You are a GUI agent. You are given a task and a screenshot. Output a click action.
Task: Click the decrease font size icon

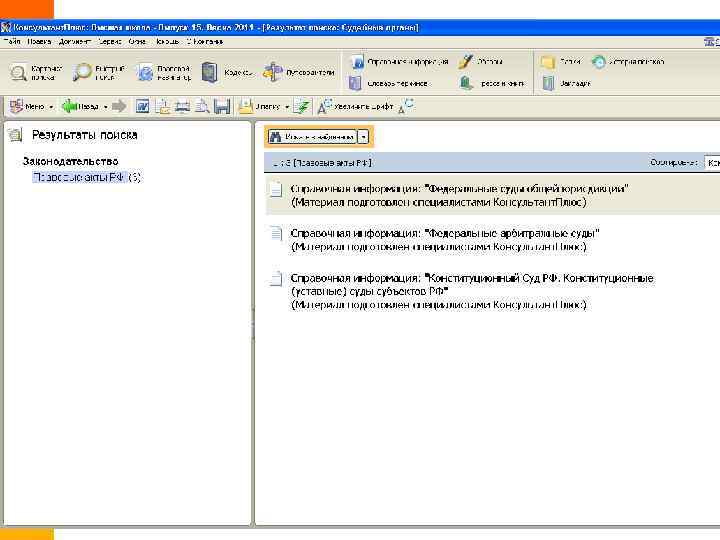(406, 107)
